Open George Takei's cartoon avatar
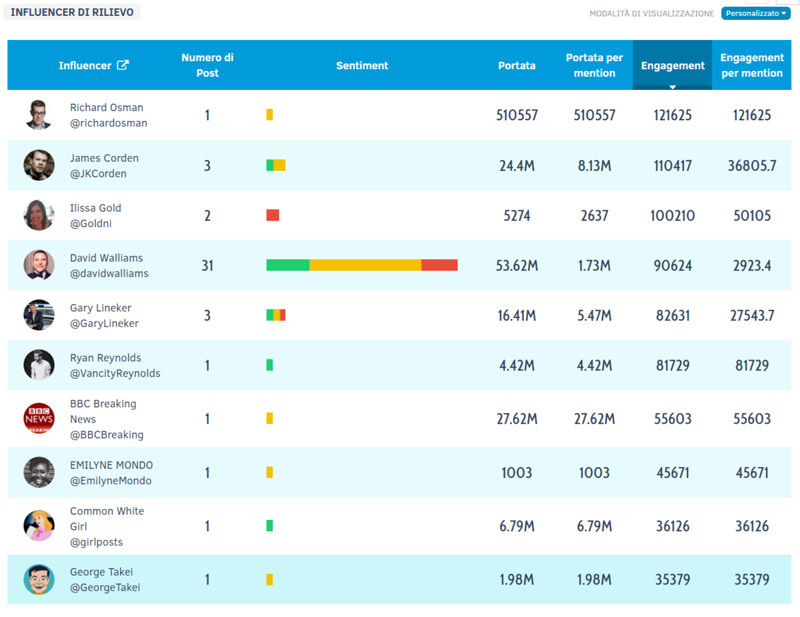Screen dimensions: 800x617 click(39, 579)
